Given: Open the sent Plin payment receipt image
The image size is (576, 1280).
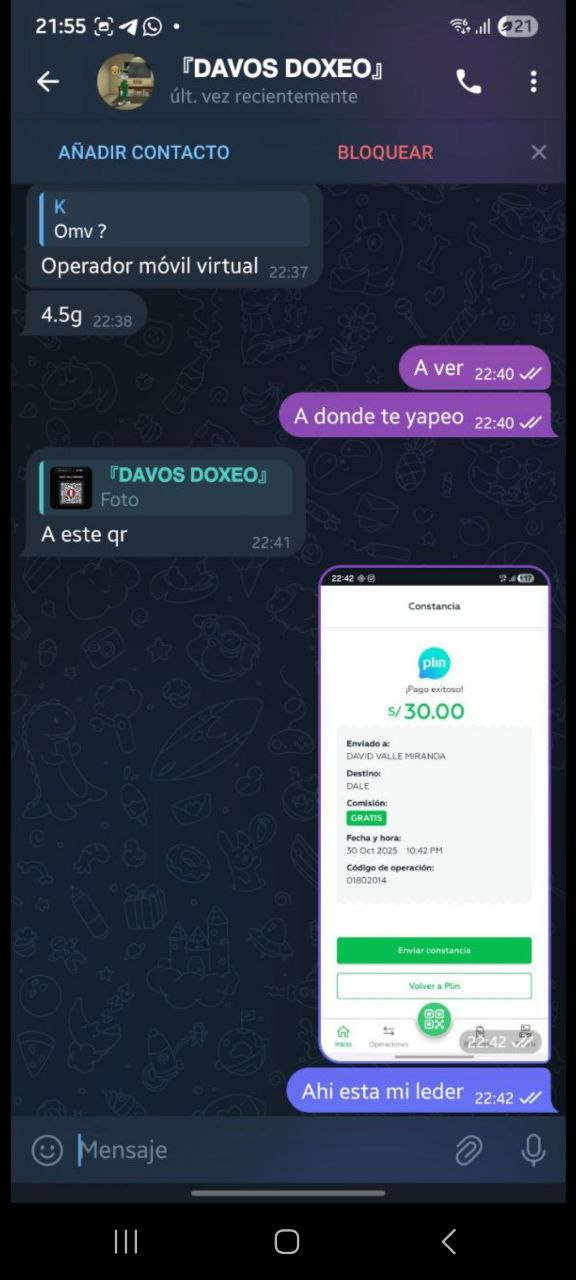Looking at the screenshot, I should pos(434,814).
